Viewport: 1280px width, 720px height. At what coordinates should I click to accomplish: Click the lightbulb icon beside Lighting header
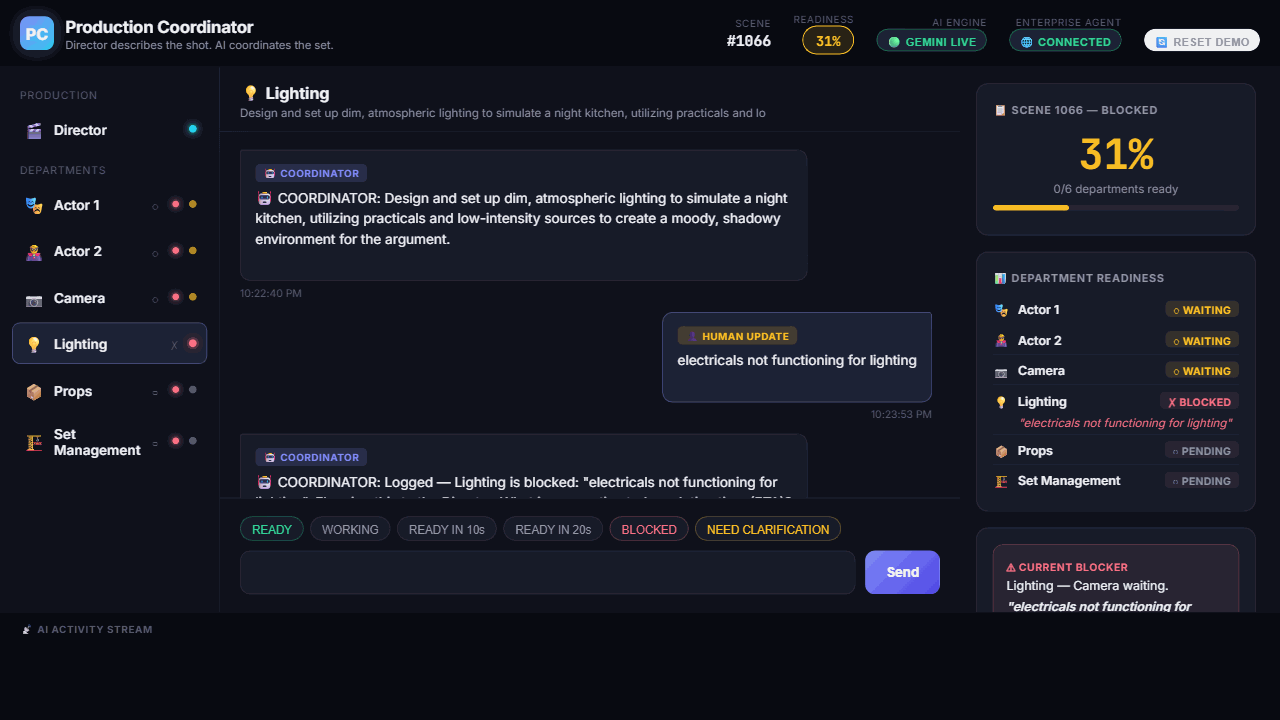[x=250, y=93]
